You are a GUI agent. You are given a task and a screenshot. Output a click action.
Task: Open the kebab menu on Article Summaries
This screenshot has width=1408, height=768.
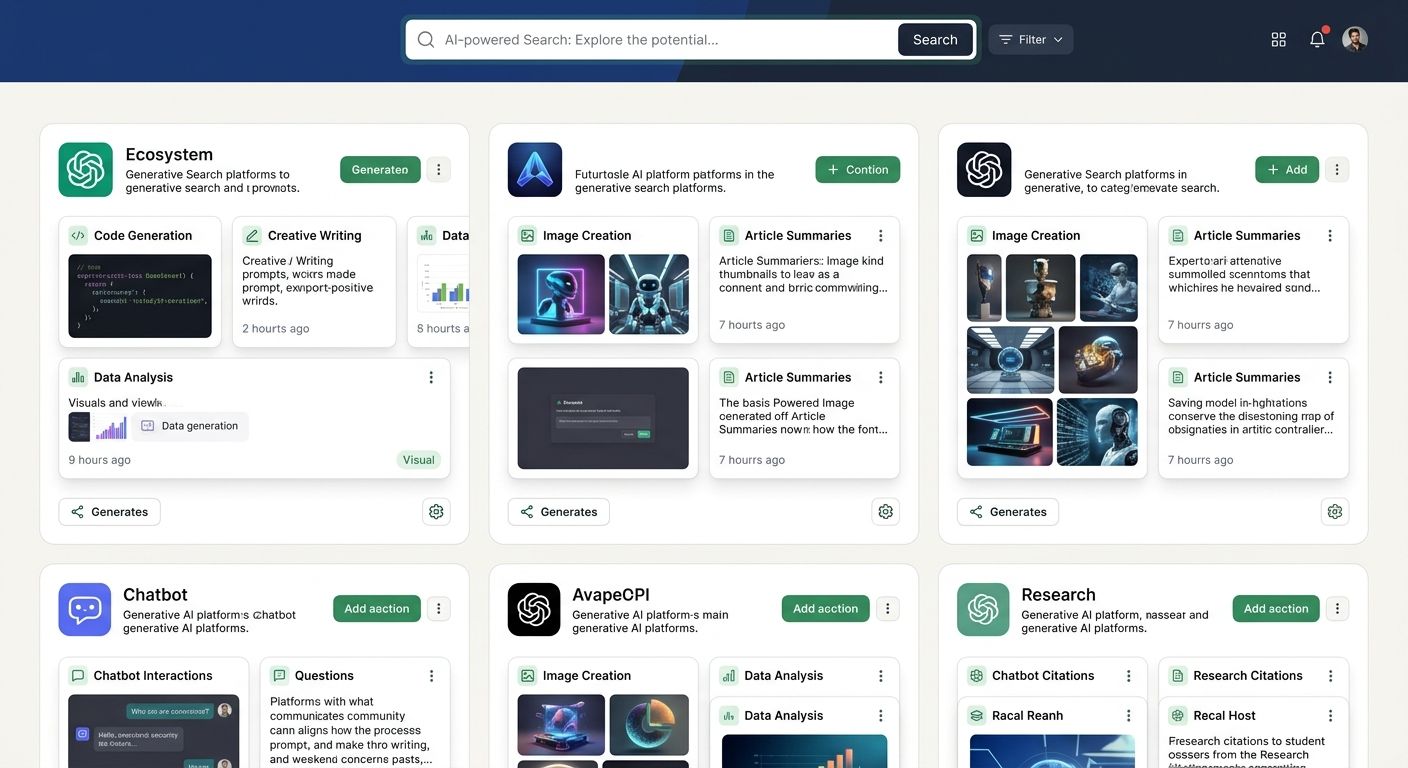pyautogui.click(x=880, y=235)
